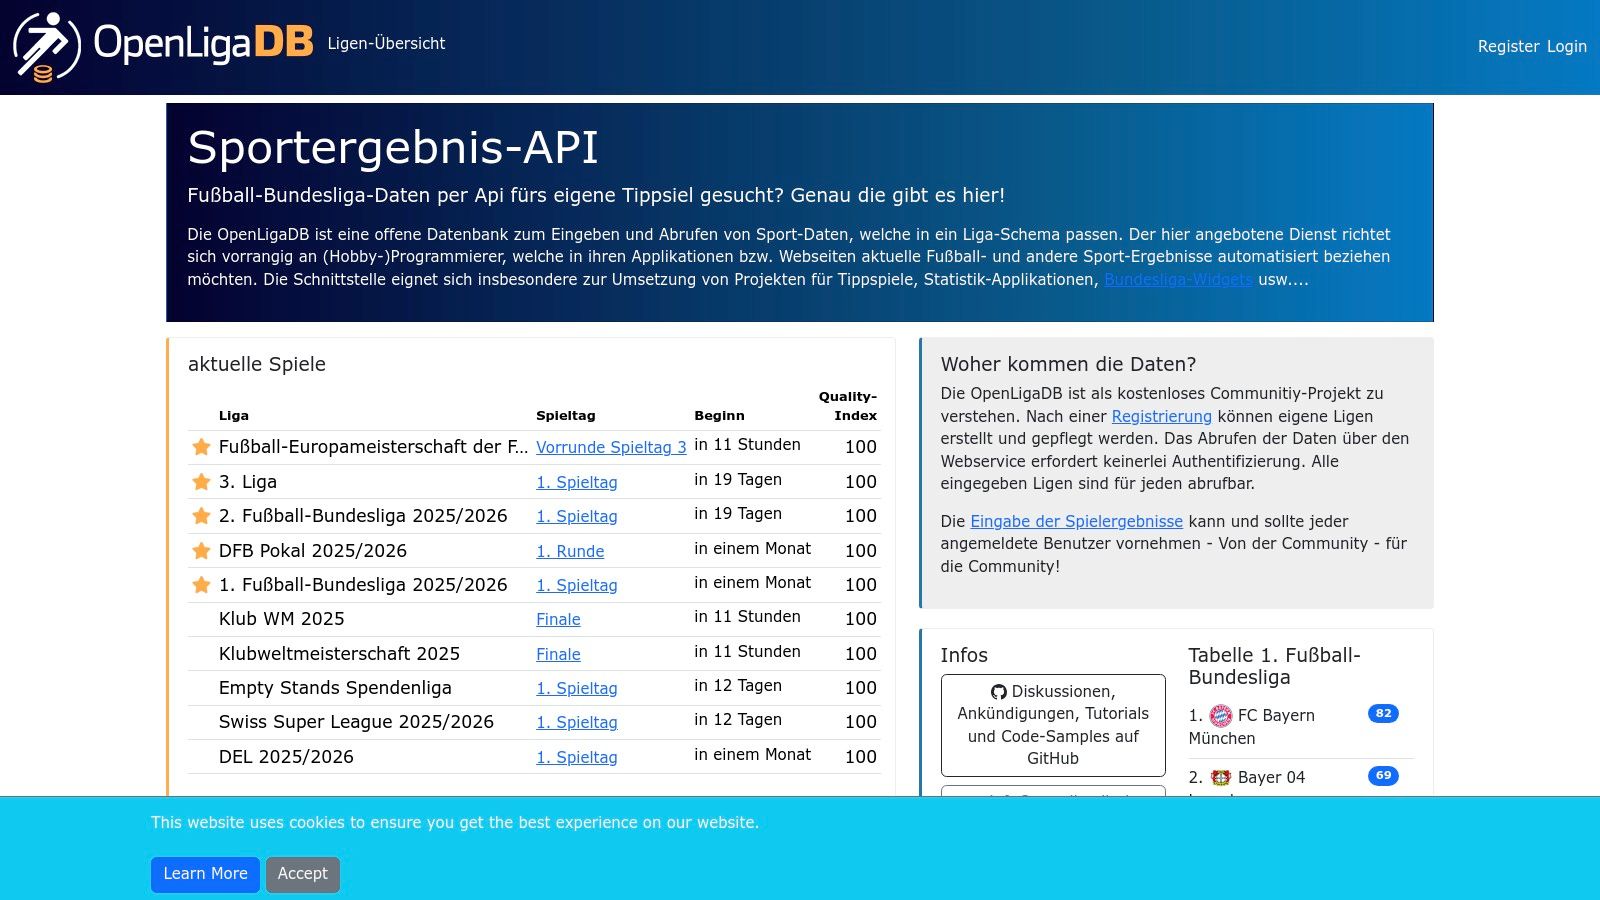Click the star beside 1. Fußball-Bundesliga 2025/2026

click(x=201, y=585)
